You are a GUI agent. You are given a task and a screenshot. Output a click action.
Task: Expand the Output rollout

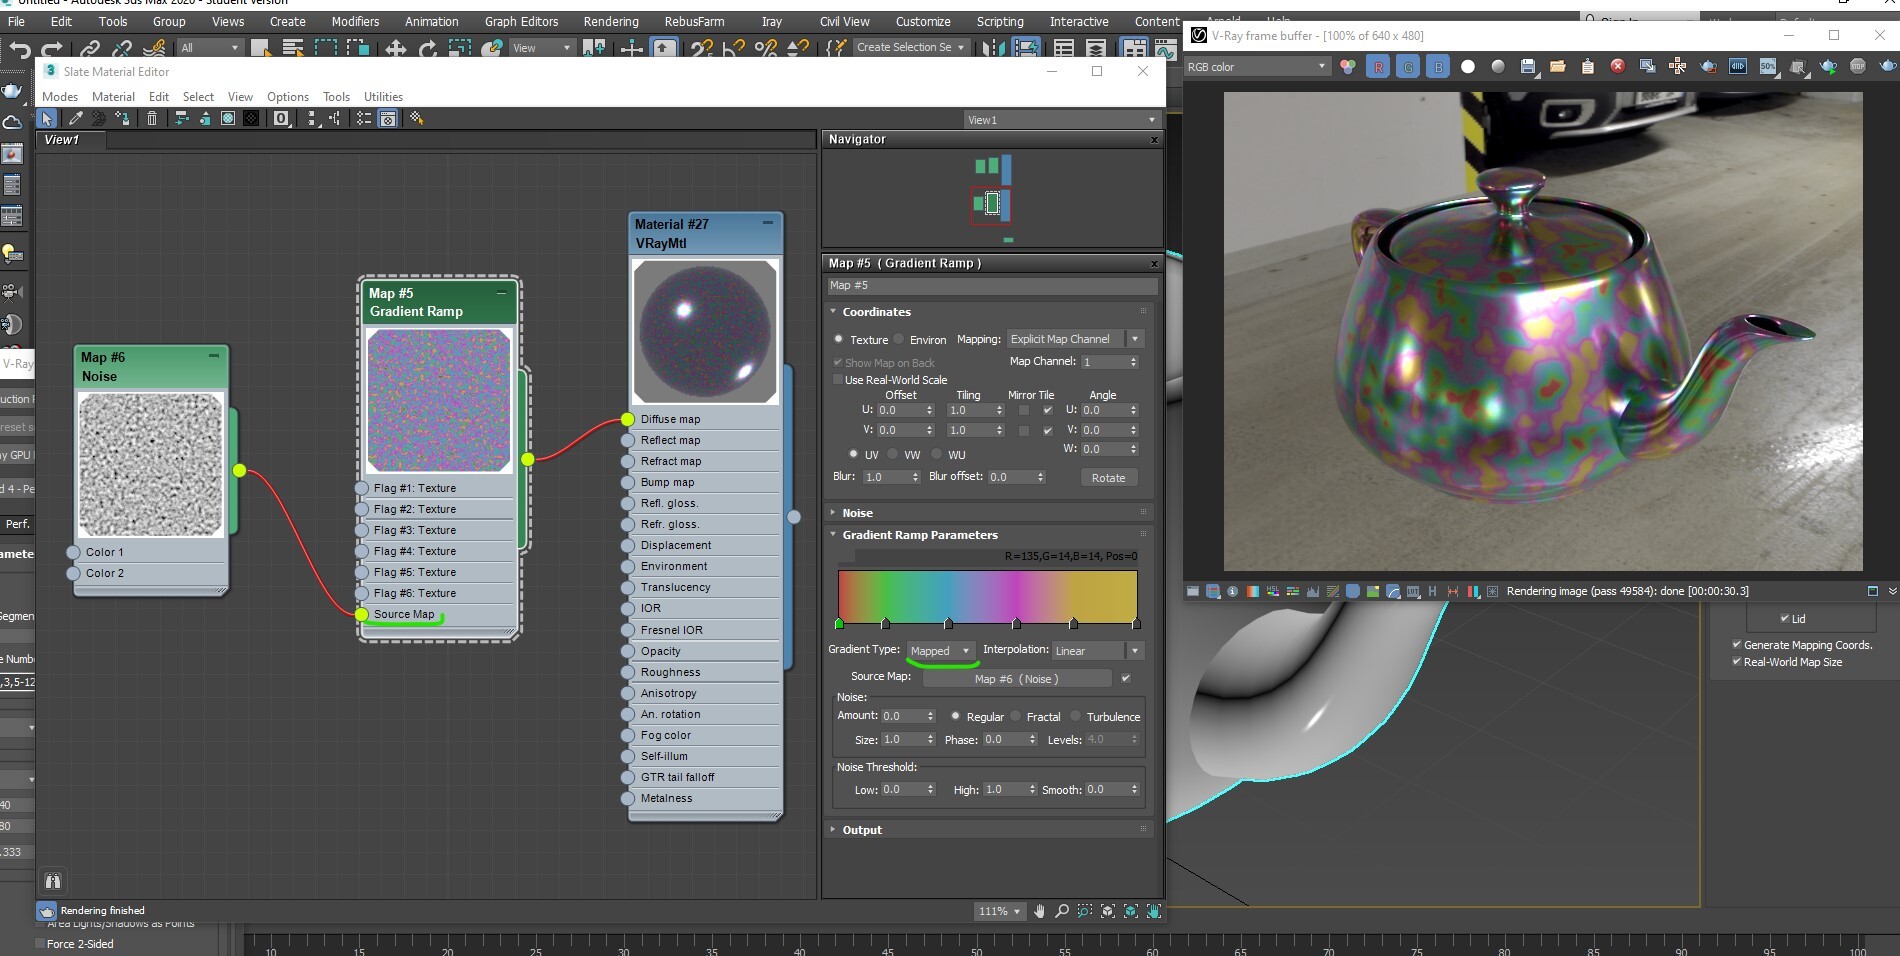click(x=862, y=830)
